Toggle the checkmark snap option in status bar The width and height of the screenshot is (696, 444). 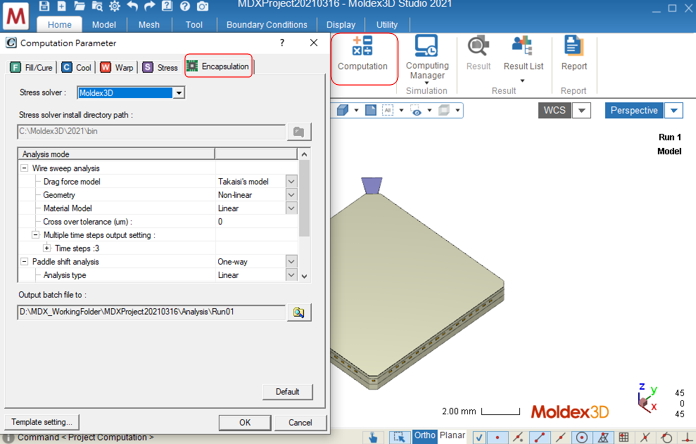[478, 437]
